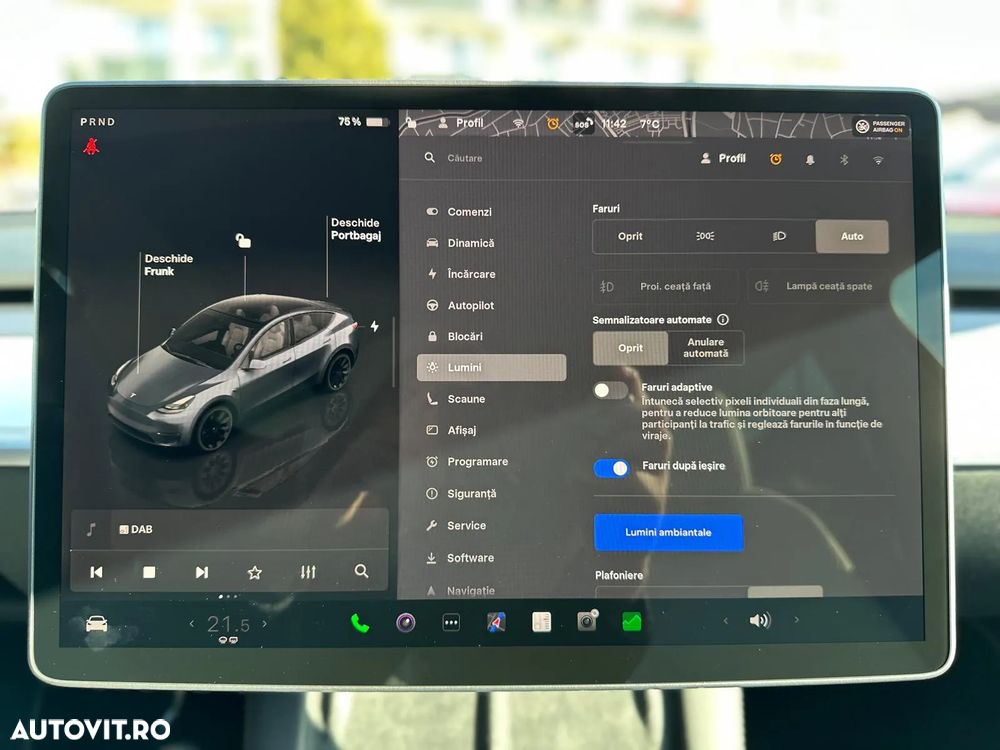Screen dimensions: 1000x750
Task: Tap the charging bolt icon beside car
Action: pos(375,326)
